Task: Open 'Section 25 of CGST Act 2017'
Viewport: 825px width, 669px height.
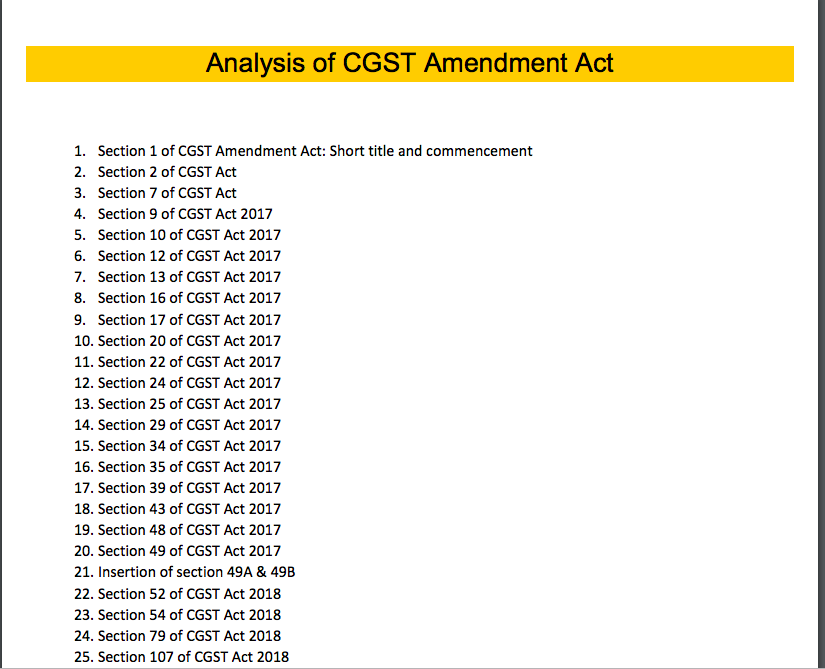Action: coord(189,404)
